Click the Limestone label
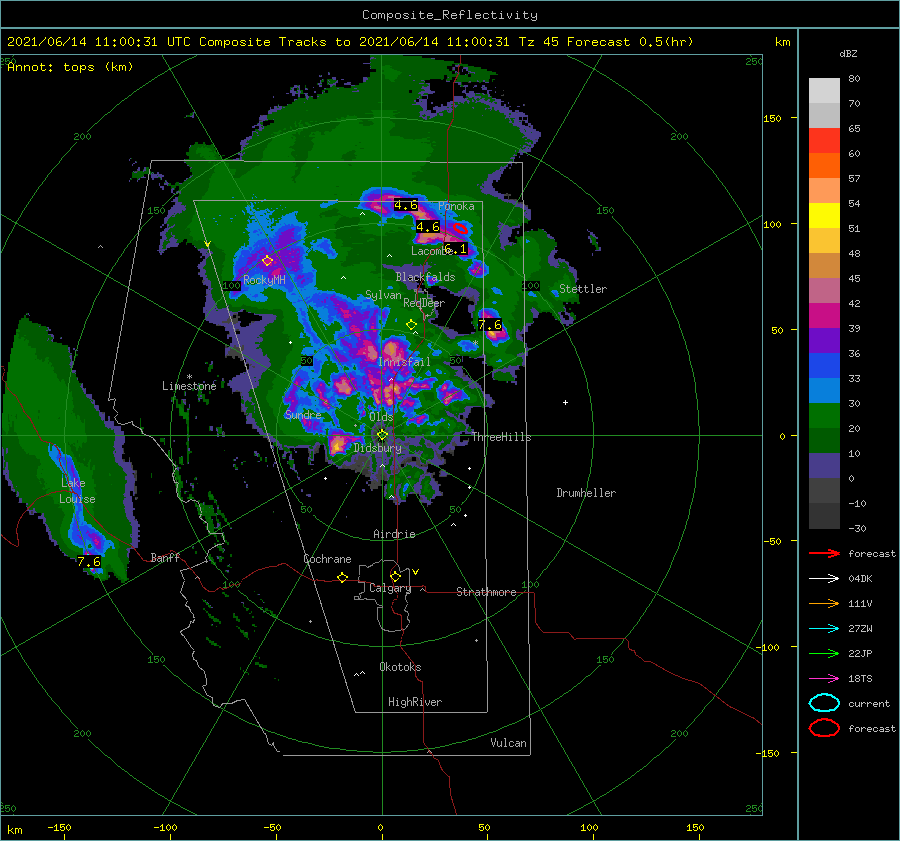Viewport: 900px width, 841px height. [189, 386]
